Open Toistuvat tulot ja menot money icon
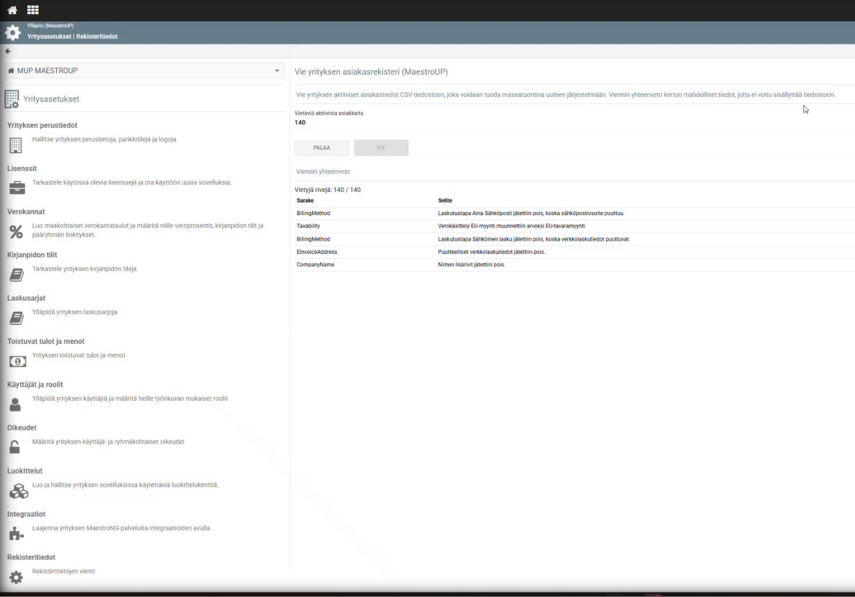Image resolution: width=855 pixels, height=597 pixels. point(17,361)
